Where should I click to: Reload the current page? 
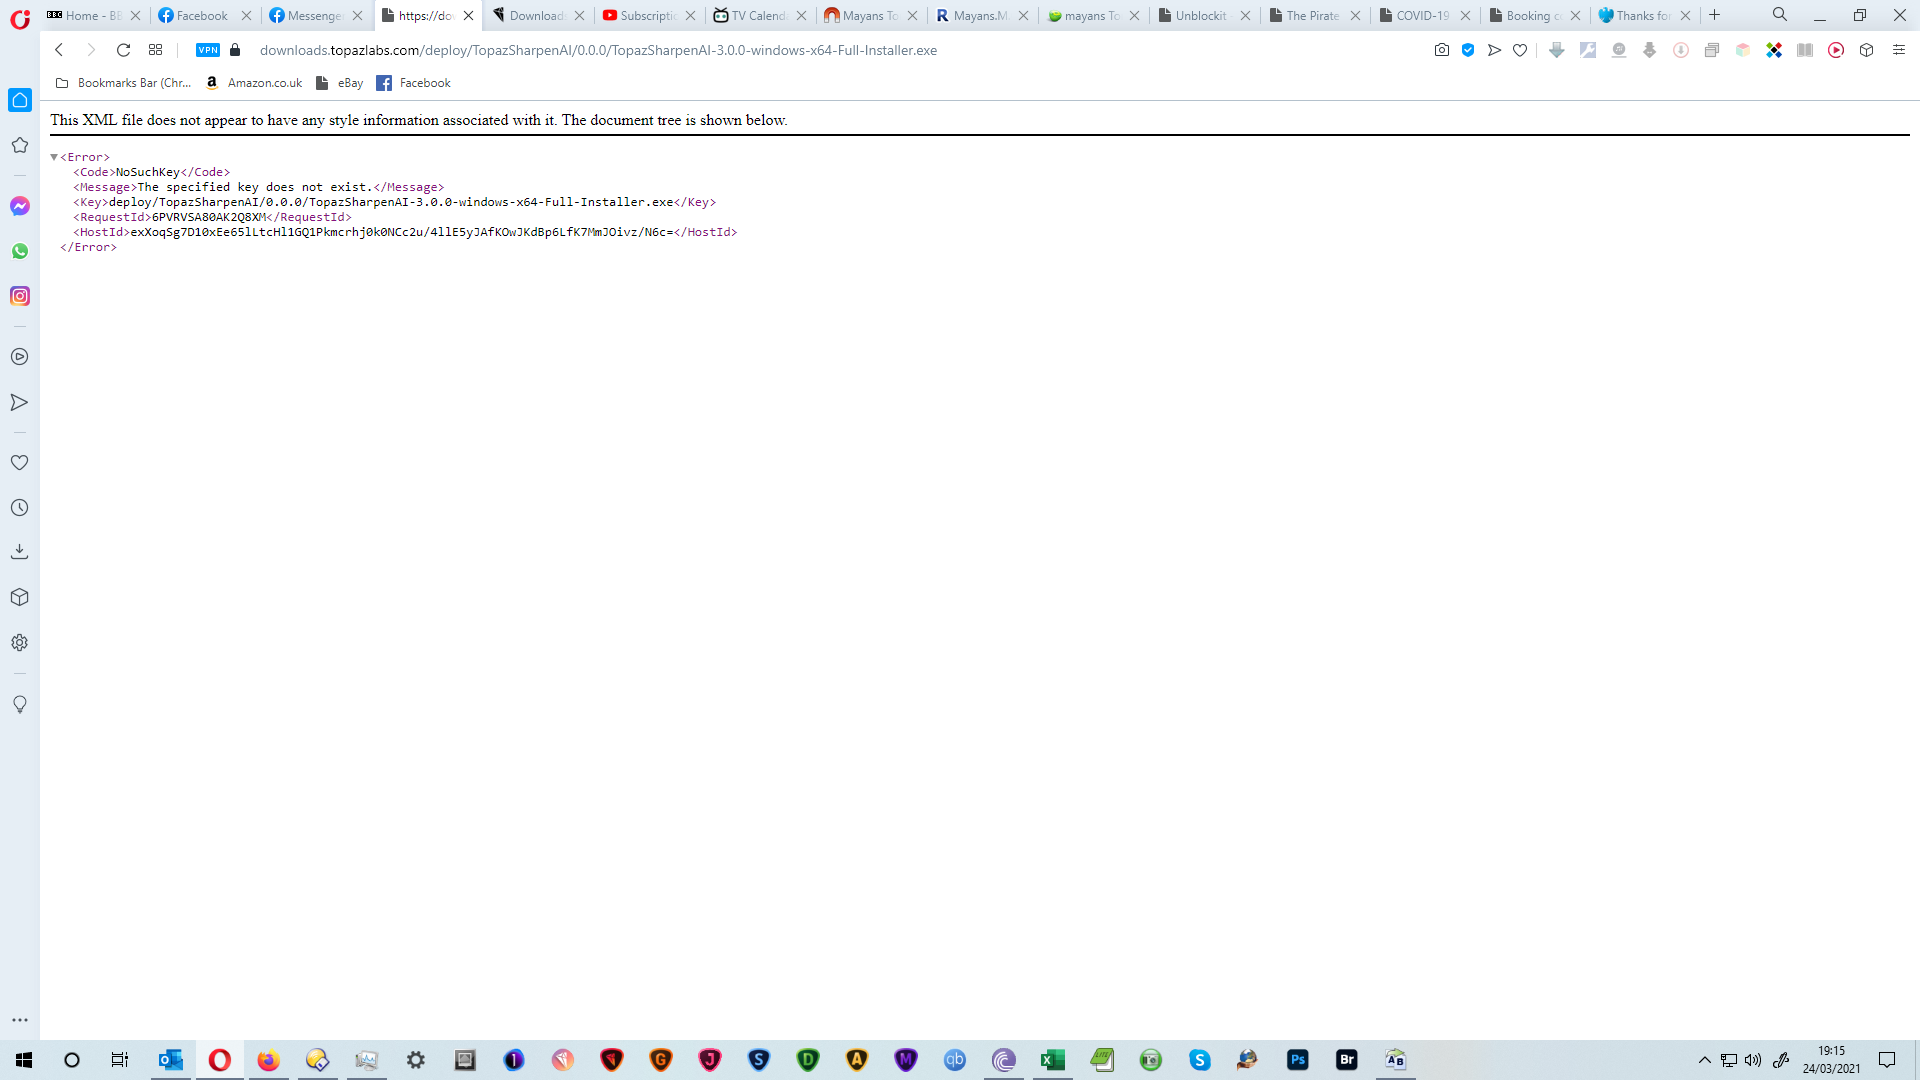point(123,50)
